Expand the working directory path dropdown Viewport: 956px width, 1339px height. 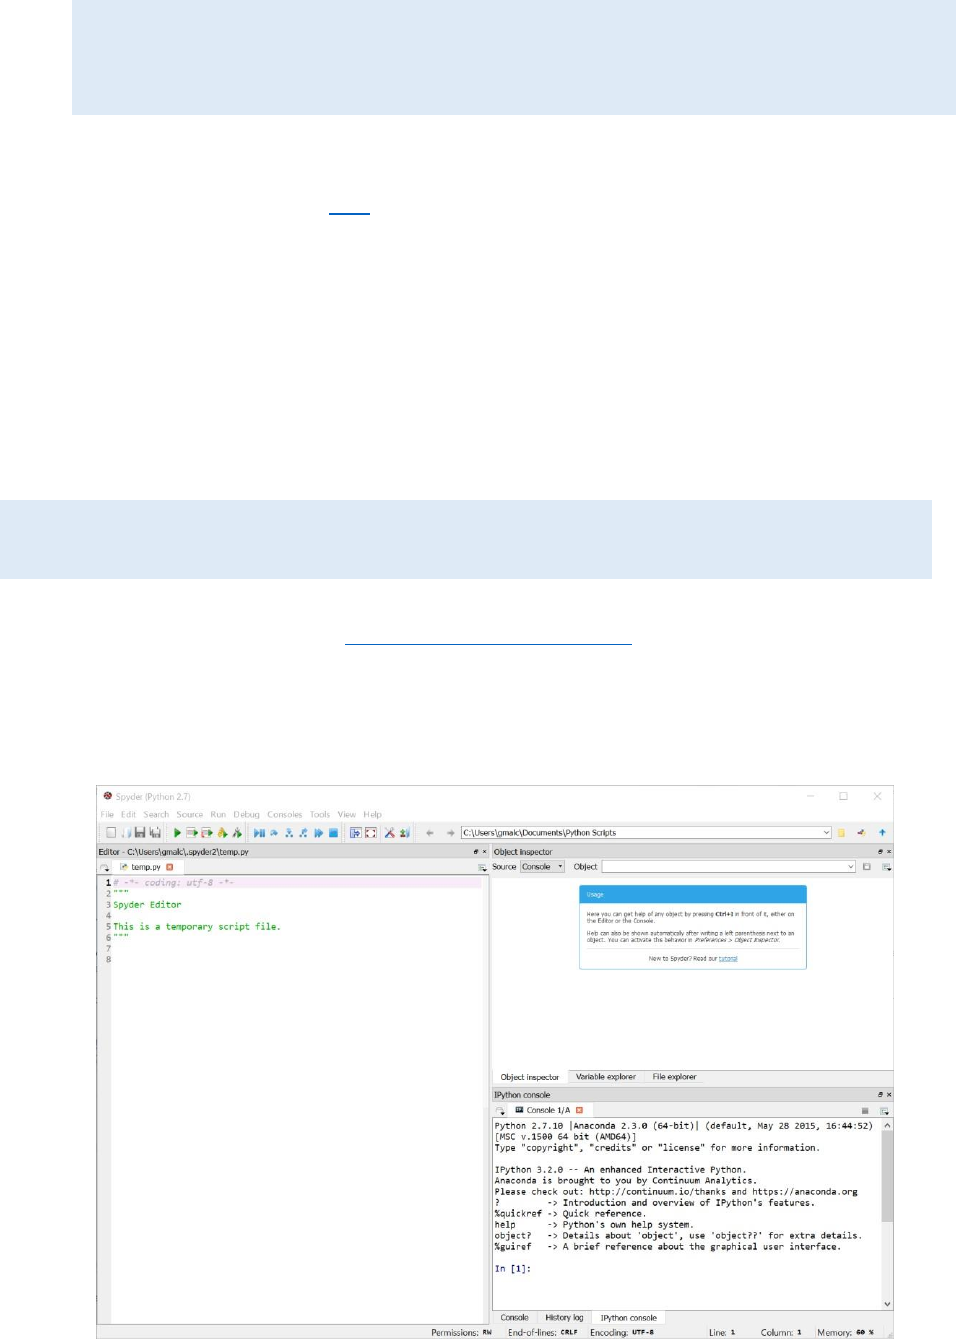pos(827,832)
